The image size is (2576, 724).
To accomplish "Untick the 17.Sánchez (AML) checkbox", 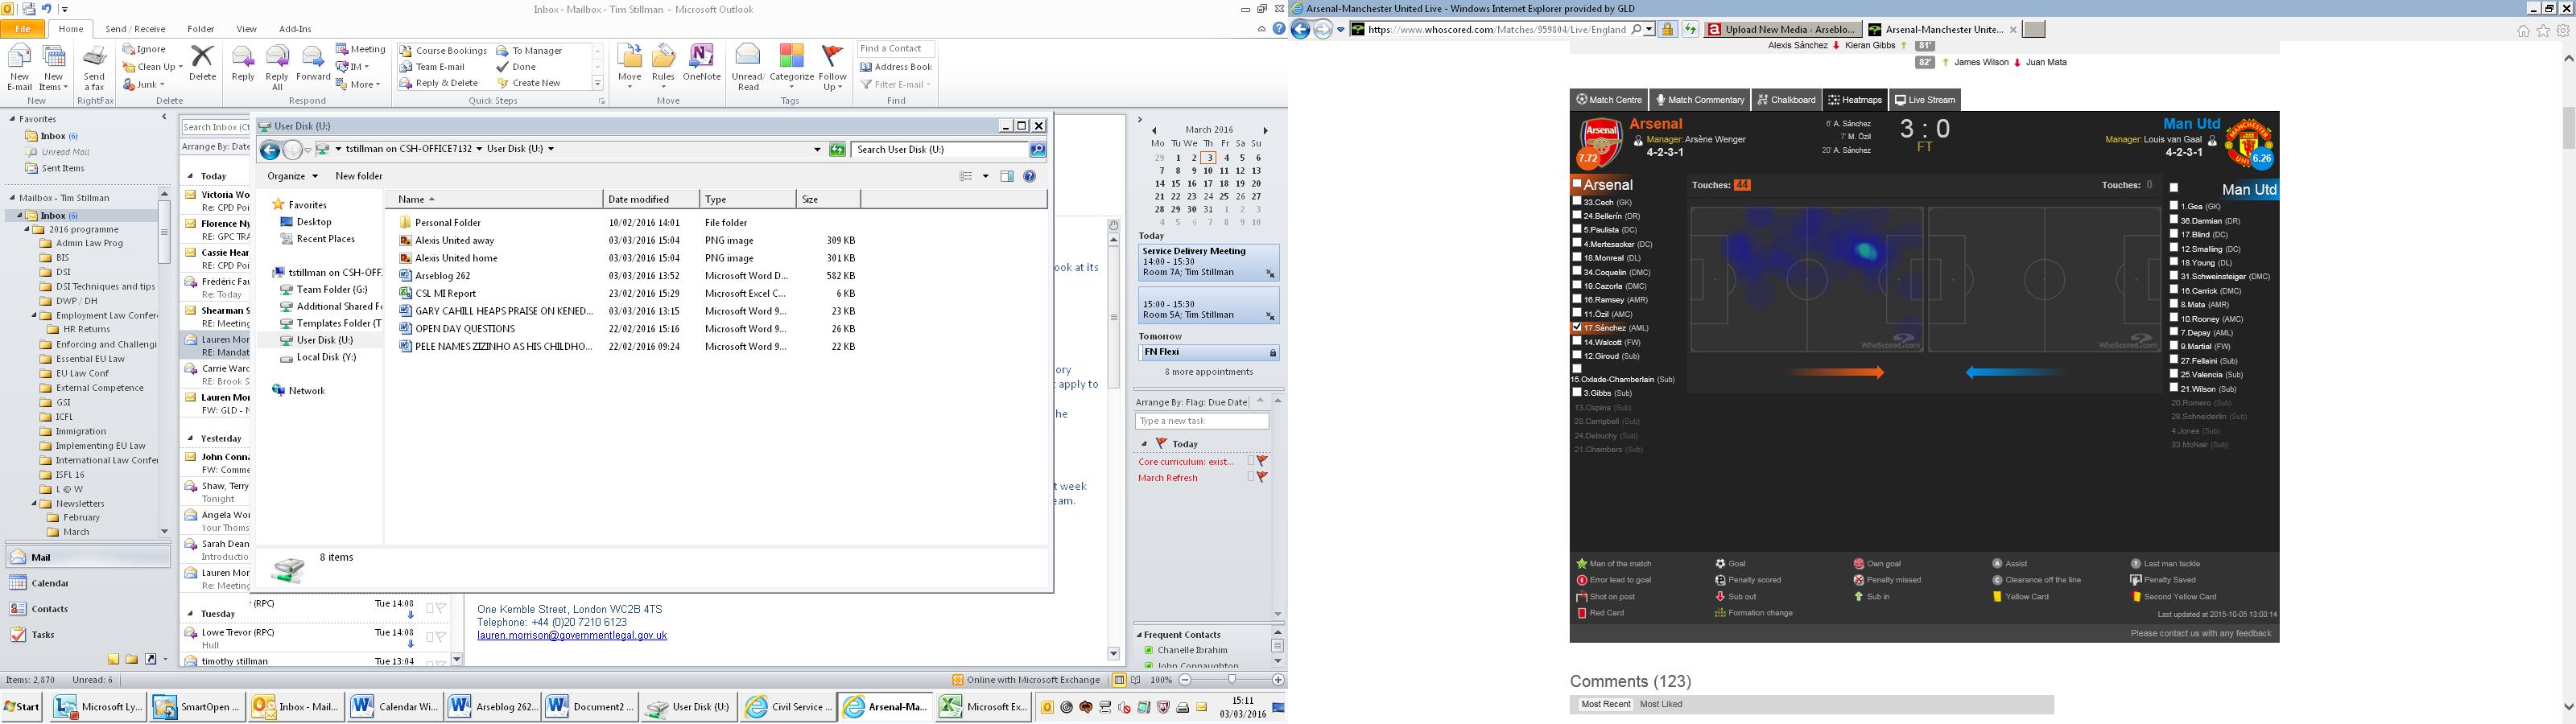I will tap(1577, 327).
